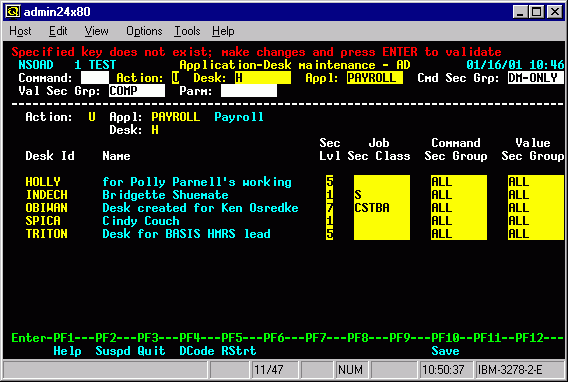Click Sec Lvl field for INDECH
The image size is (568, 382).
coord(329,195)
